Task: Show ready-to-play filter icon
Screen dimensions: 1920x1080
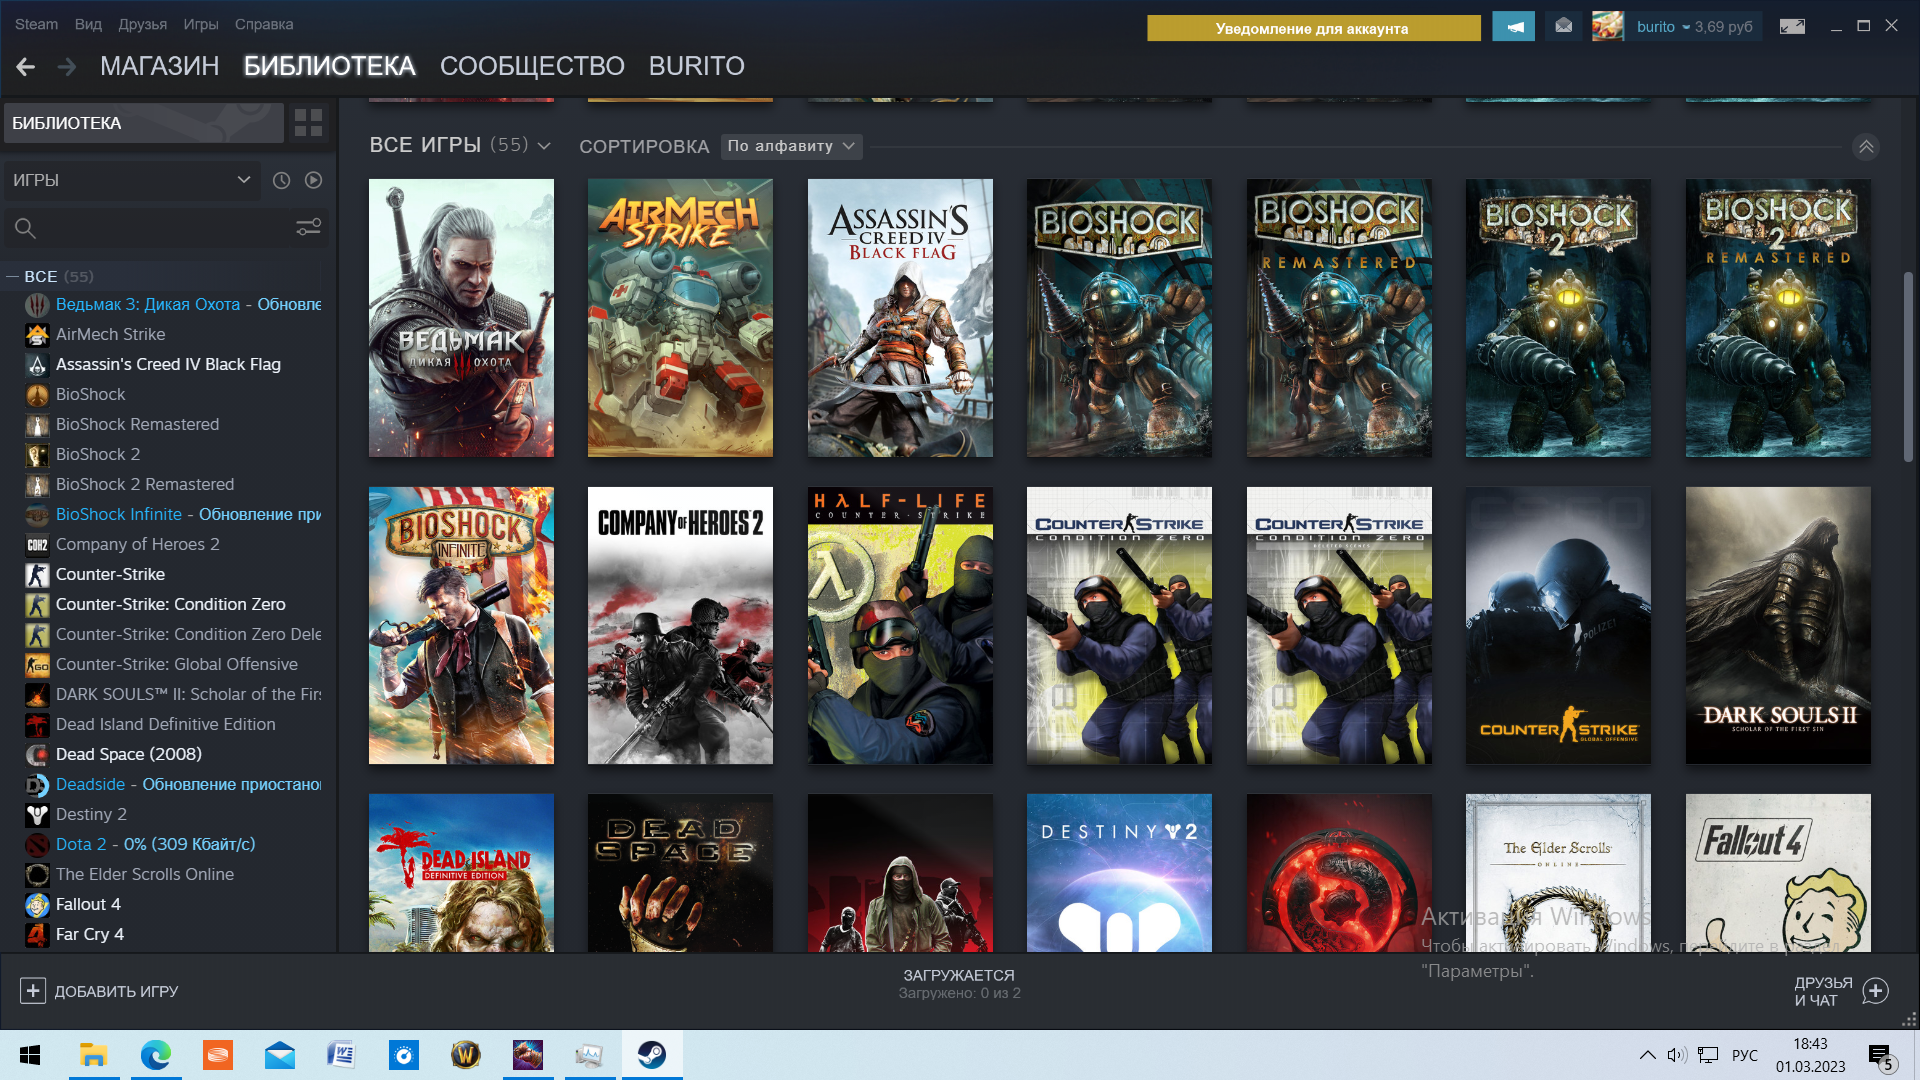Action: pyautogui.click(x=314, y=180)
